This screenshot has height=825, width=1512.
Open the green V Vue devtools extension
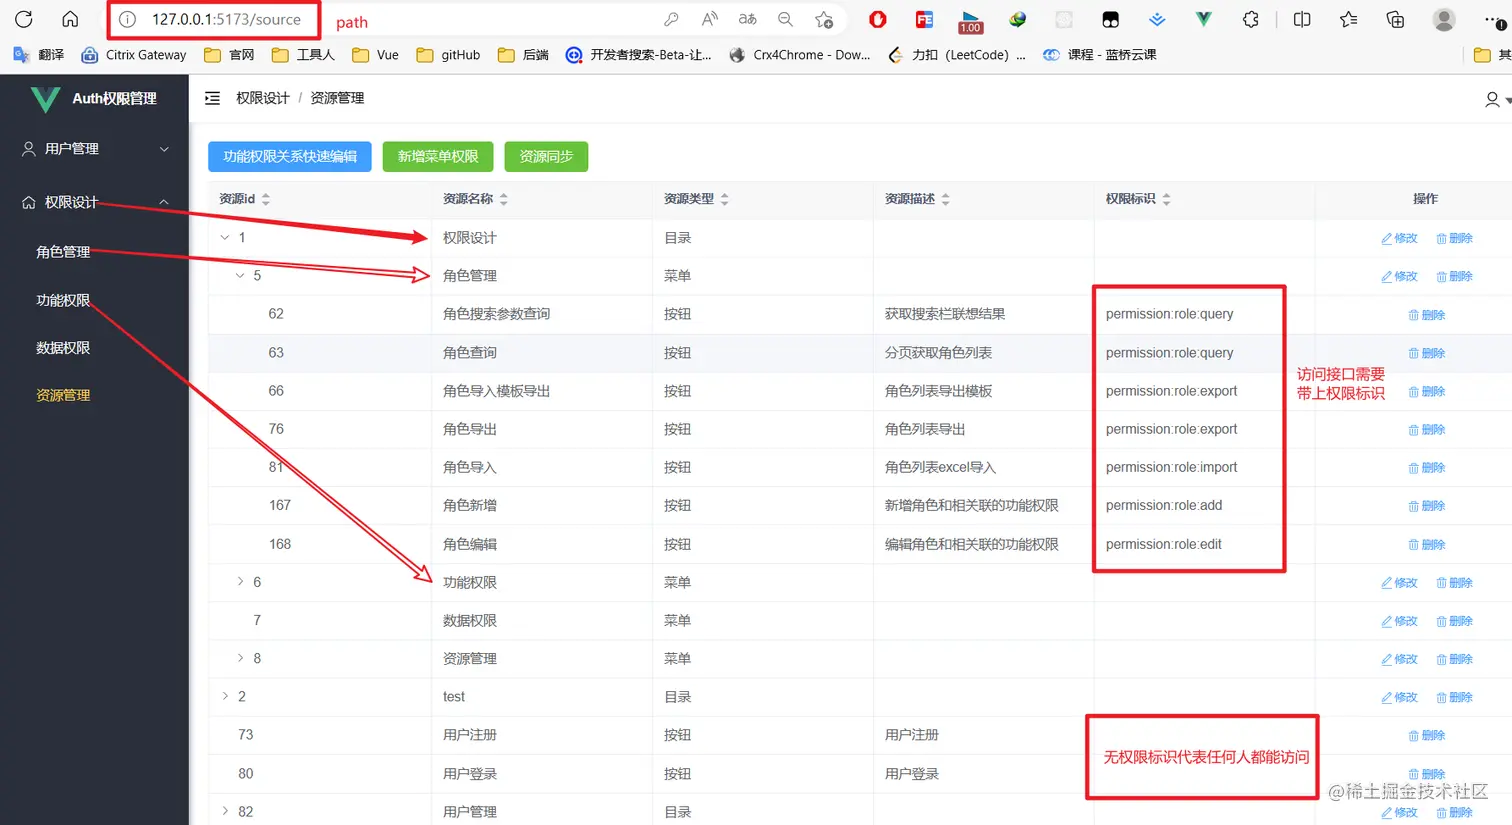pyautogui.click(x=1203, y=19)
